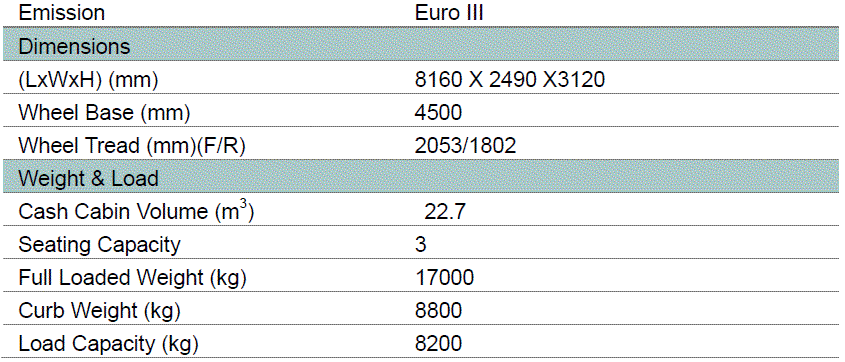This screenshot has height=362, width=845.
Task: Select the Curb Weight (kg) label
Action: tap(99, 311)
